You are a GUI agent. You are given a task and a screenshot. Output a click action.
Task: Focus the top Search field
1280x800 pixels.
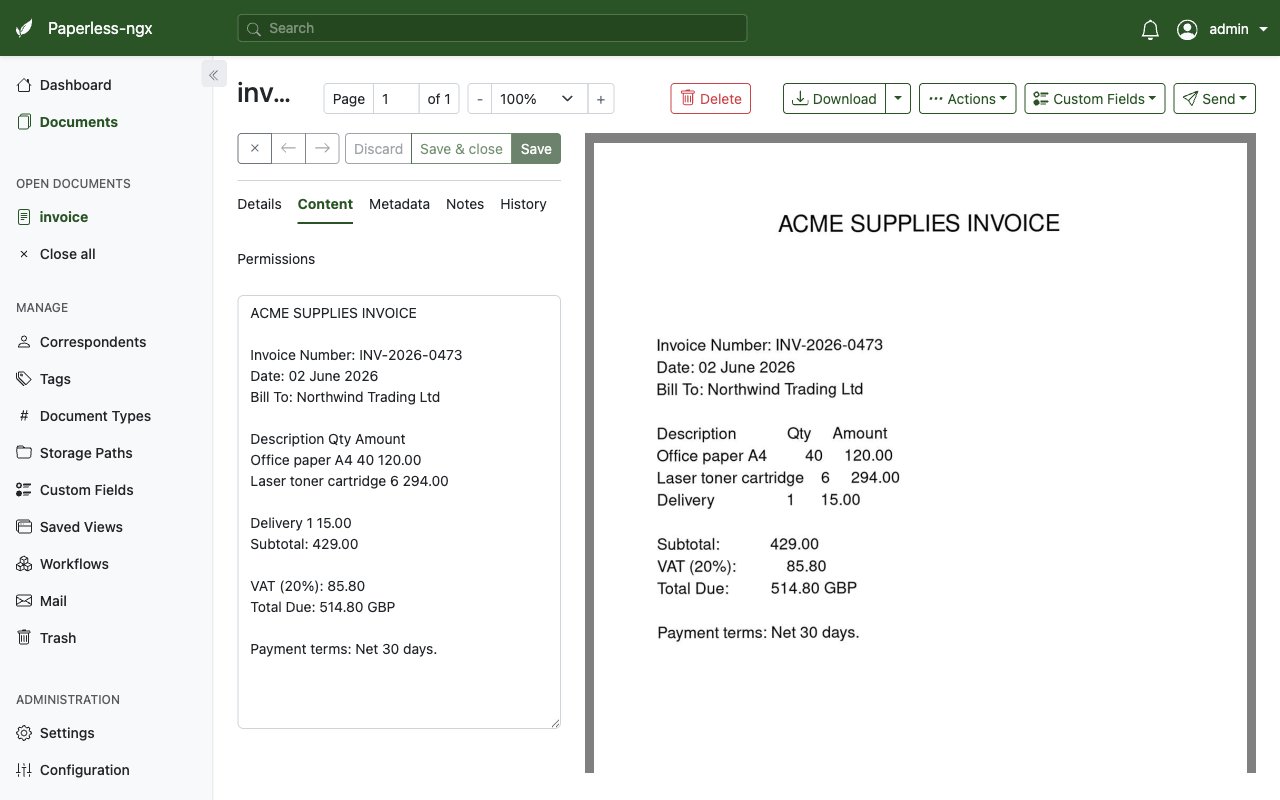coord(492,28)
